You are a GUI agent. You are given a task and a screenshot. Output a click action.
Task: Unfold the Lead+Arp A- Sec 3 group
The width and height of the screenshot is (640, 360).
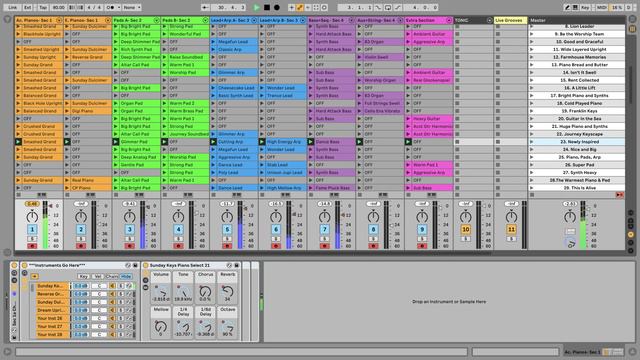(x=254, y=20)
